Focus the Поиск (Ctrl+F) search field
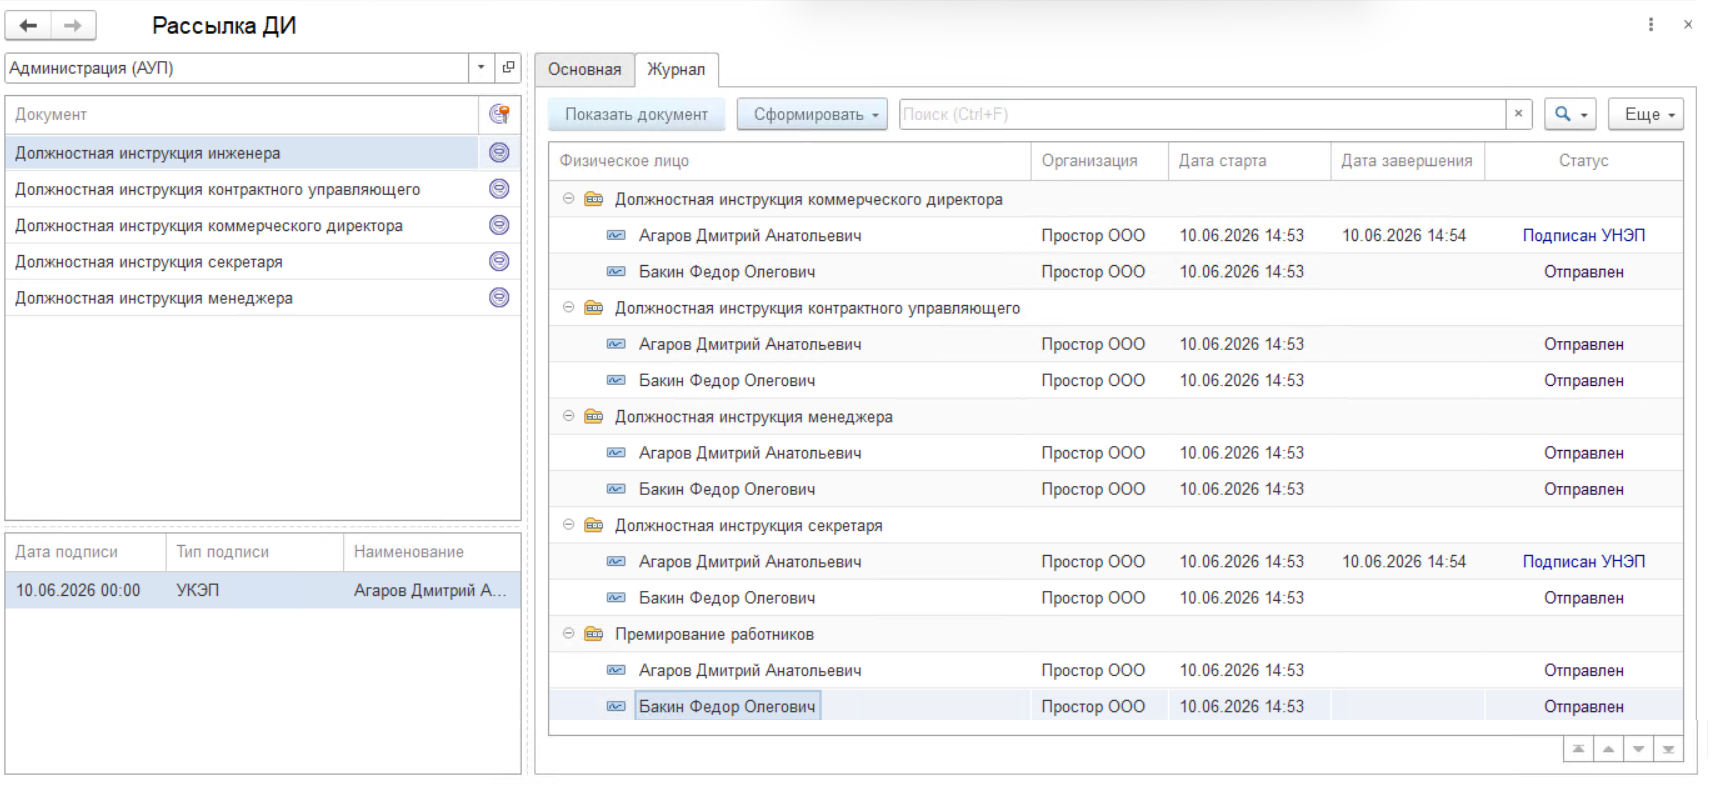 tap(1202, 114)
